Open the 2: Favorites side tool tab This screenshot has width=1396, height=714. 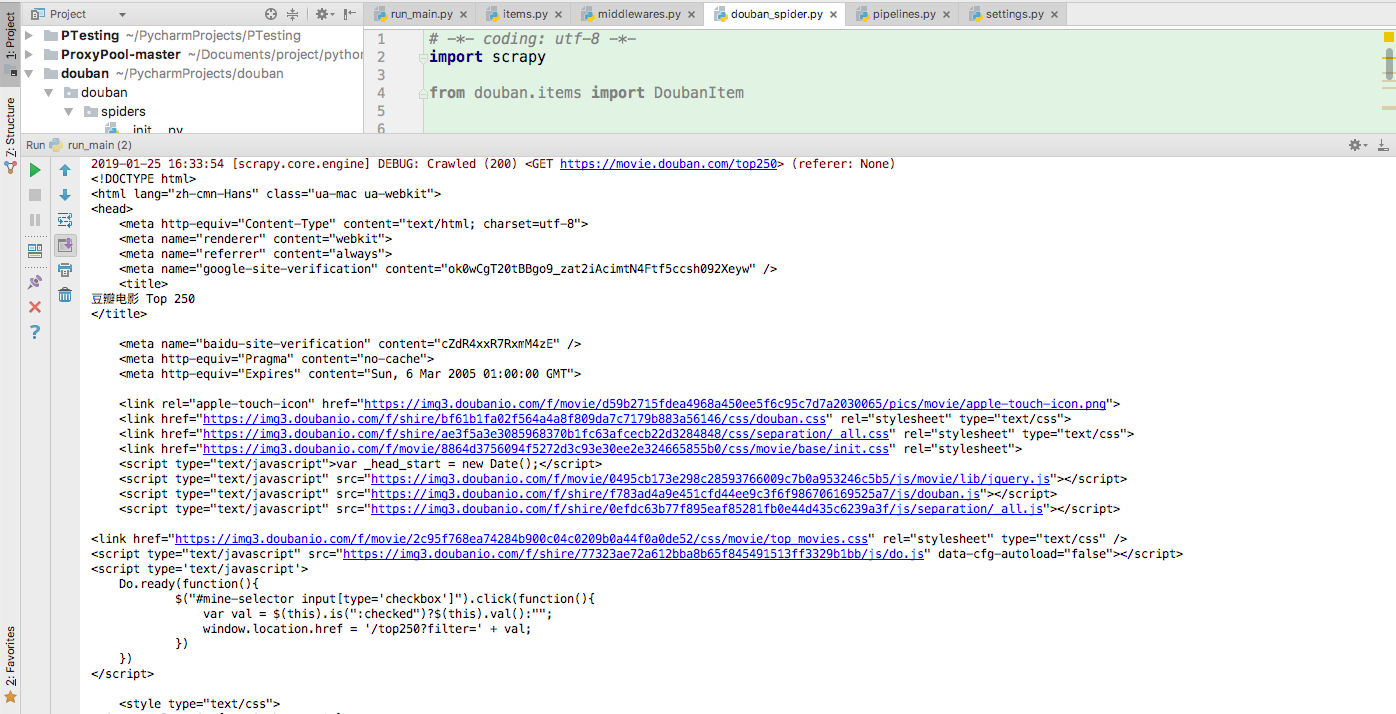[x=11, y=664]
